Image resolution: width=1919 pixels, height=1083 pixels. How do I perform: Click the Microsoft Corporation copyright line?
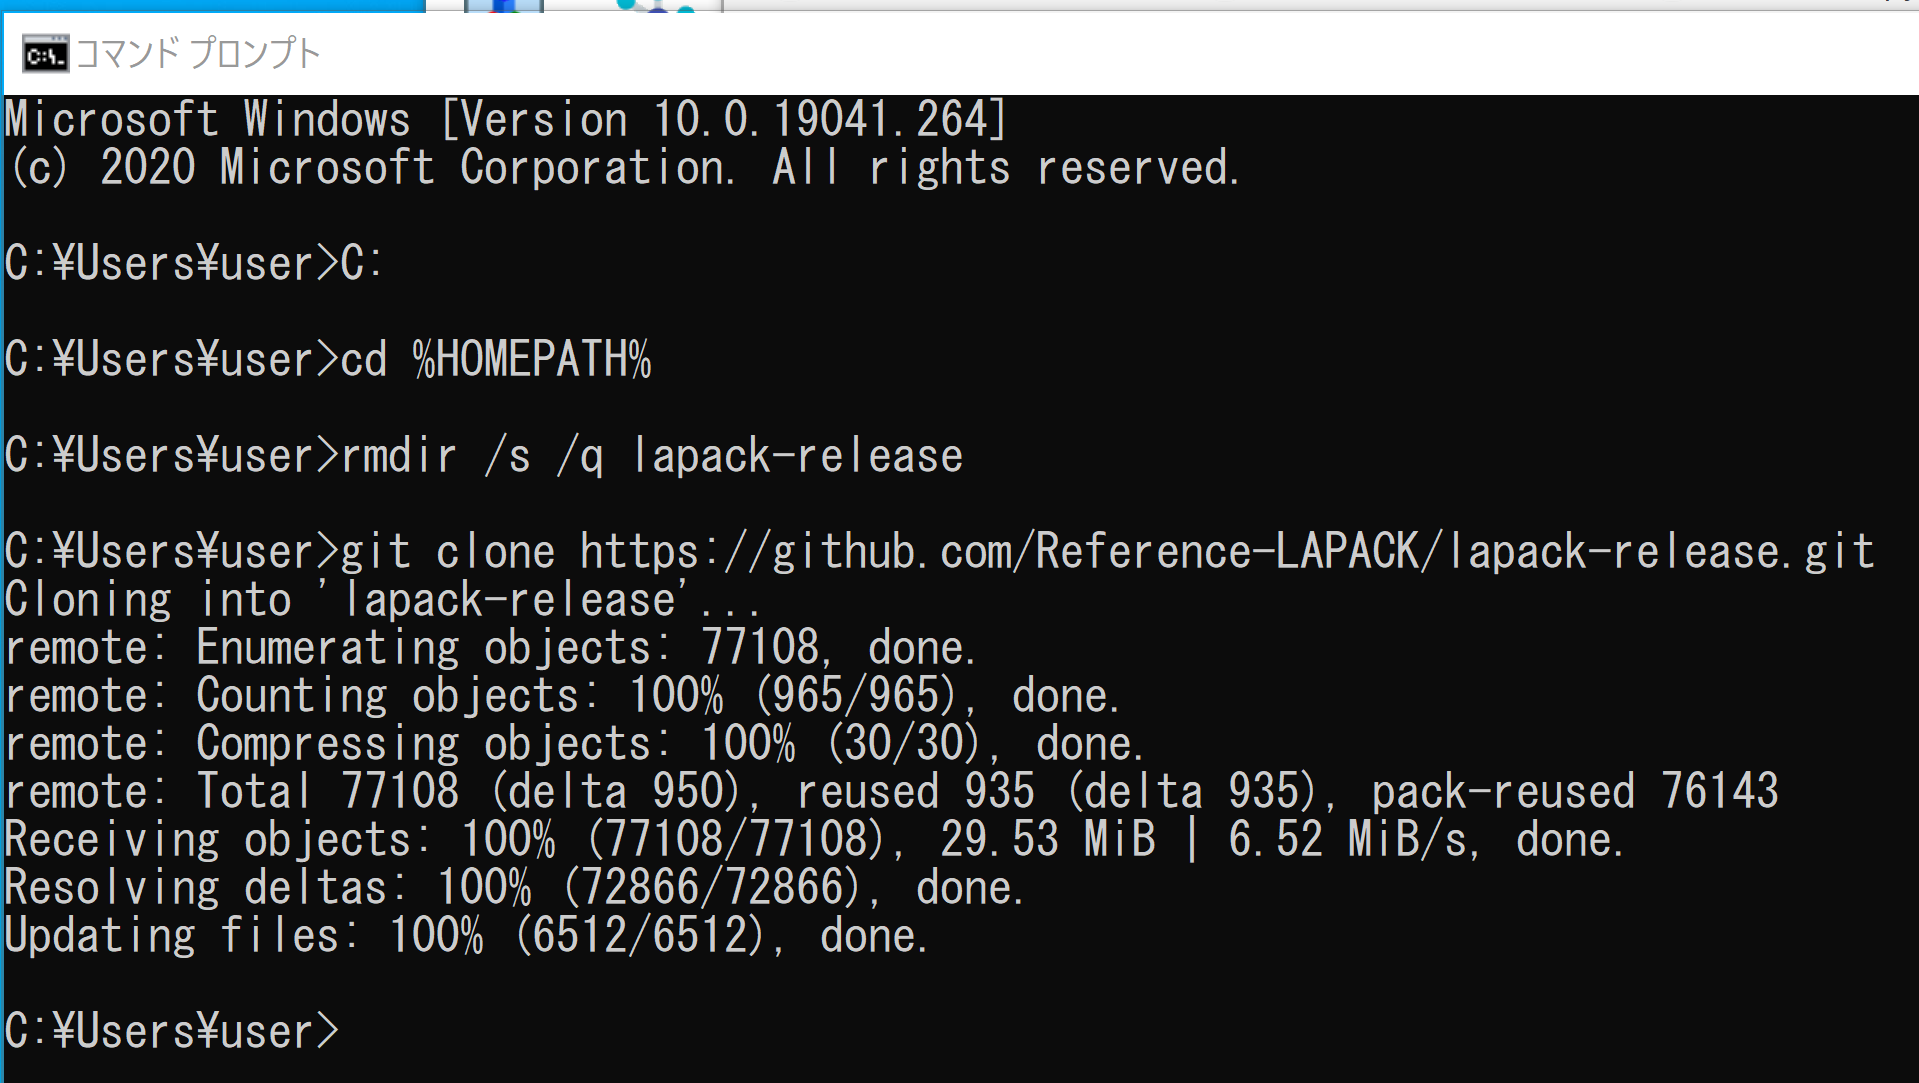click(x=623, y=168)
